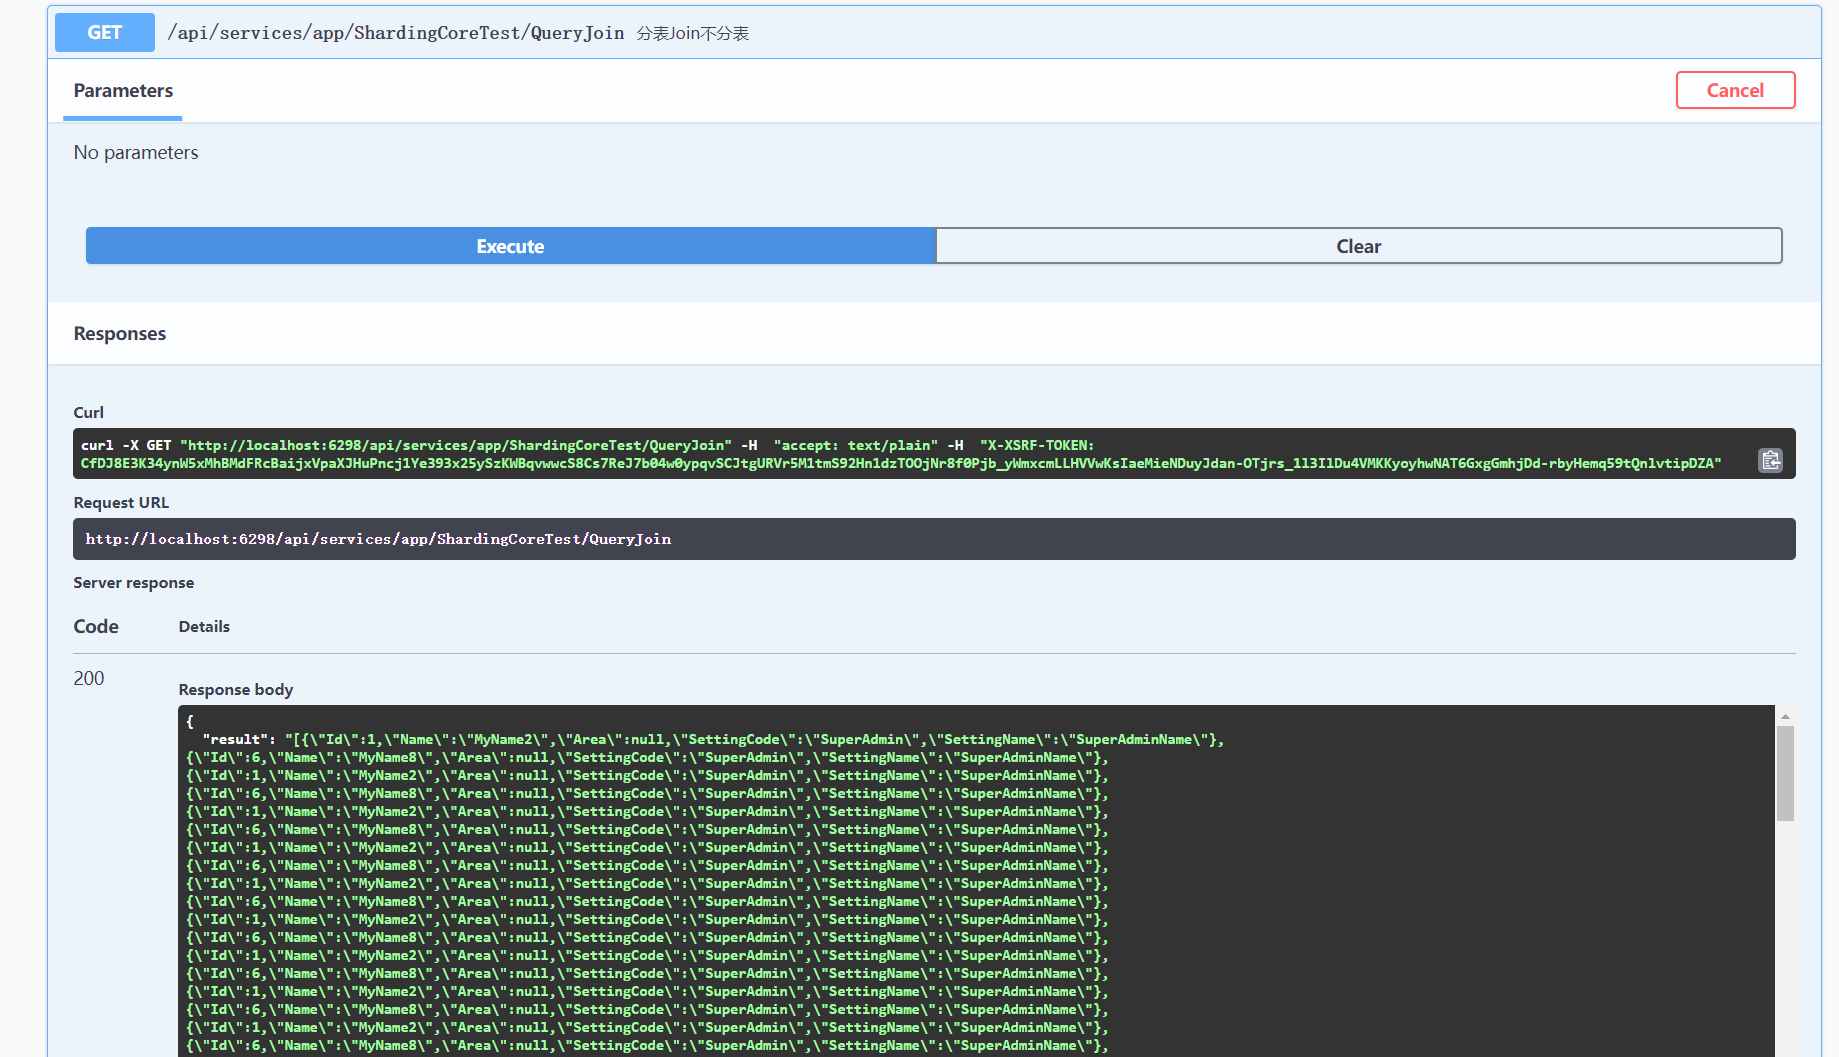The image size is (1839, 1057).
Task: Click the No parameters text
Action: tap(136, 153)
